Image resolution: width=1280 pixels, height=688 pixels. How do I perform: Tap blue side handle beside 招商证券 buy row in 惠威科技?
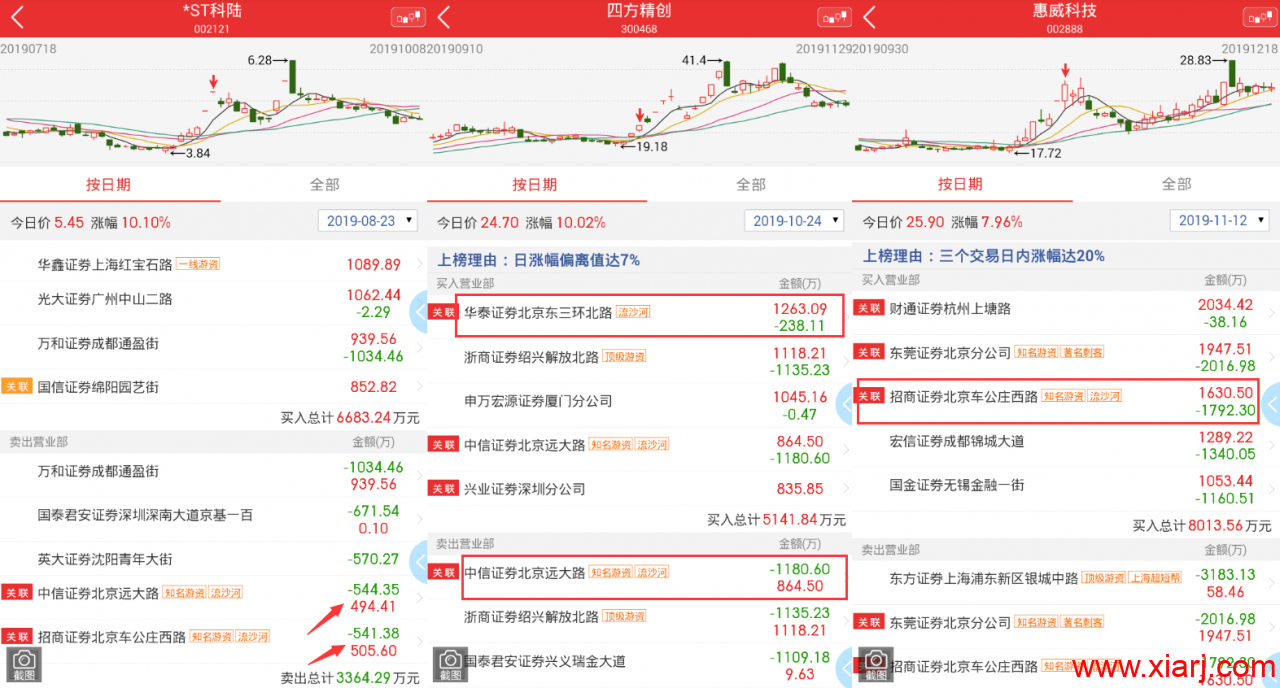(1270, 403)
